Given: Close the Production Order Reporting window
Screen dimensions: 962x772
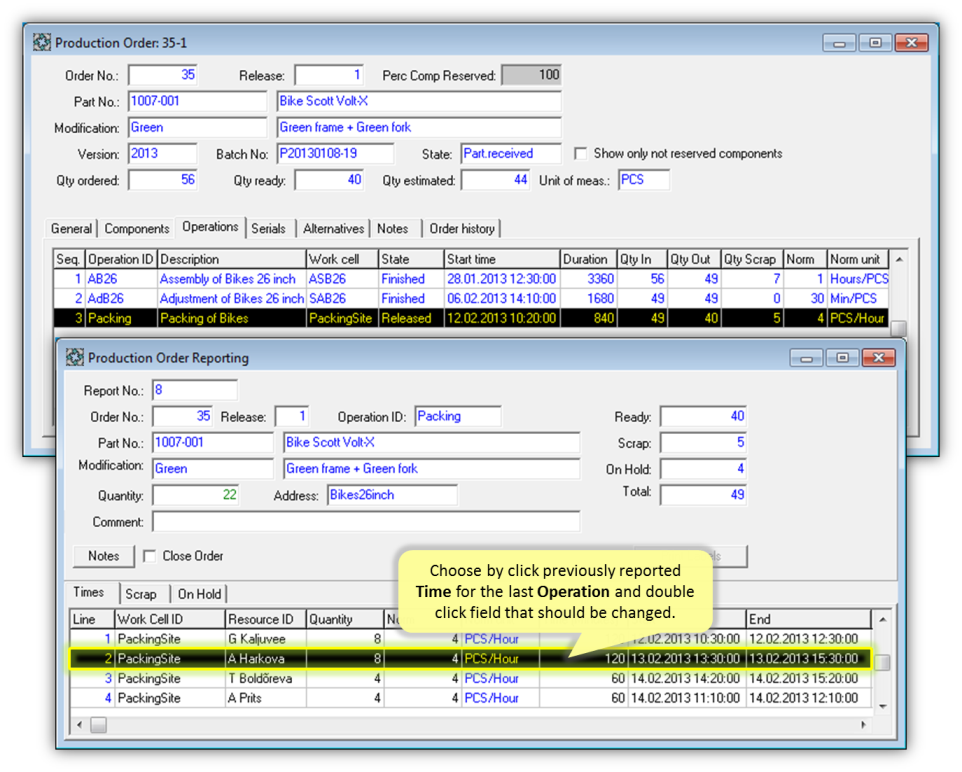Looking at the screenshot, I should (879, 358).
